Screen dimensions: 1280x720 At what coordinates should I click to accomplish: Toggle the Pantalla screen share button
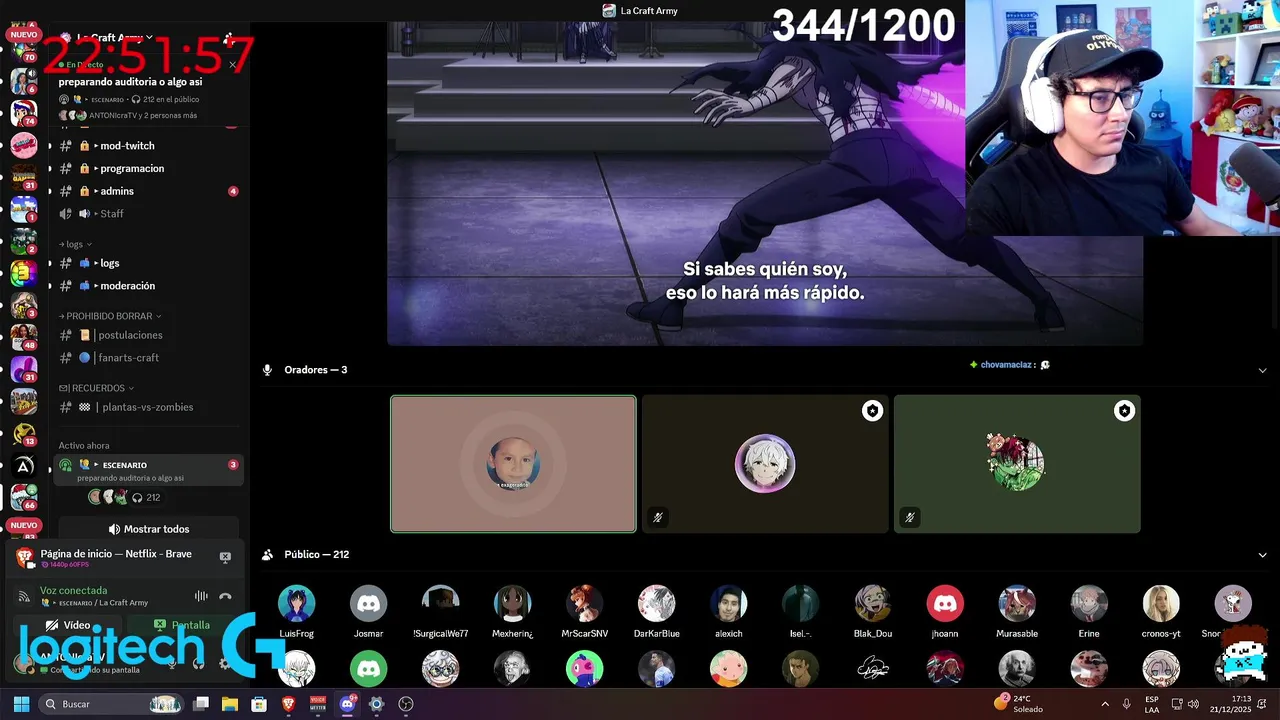click(182, 625)
